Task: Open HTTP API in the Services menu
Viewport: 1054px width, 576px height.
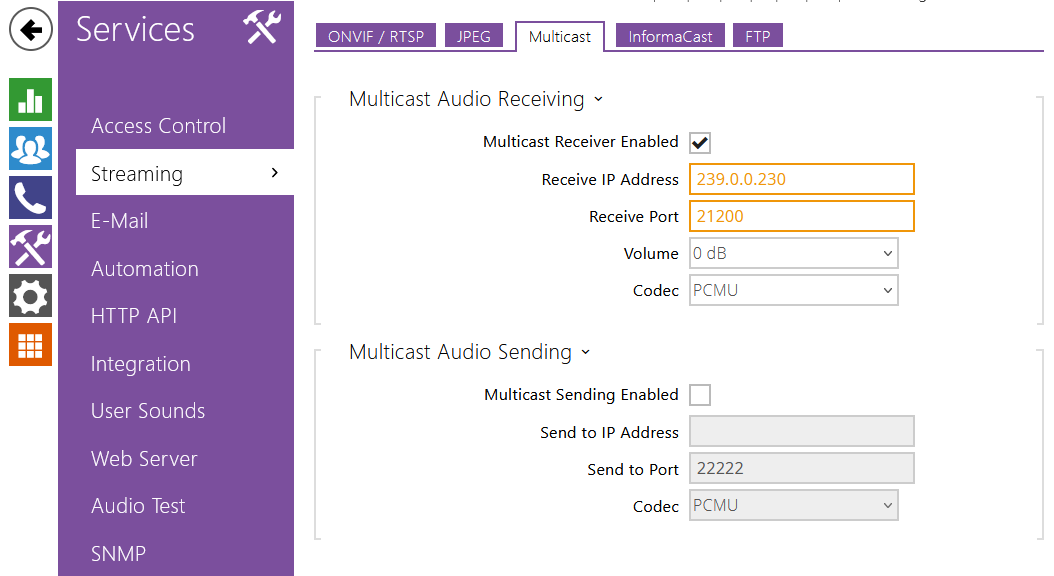Action: 134,316
